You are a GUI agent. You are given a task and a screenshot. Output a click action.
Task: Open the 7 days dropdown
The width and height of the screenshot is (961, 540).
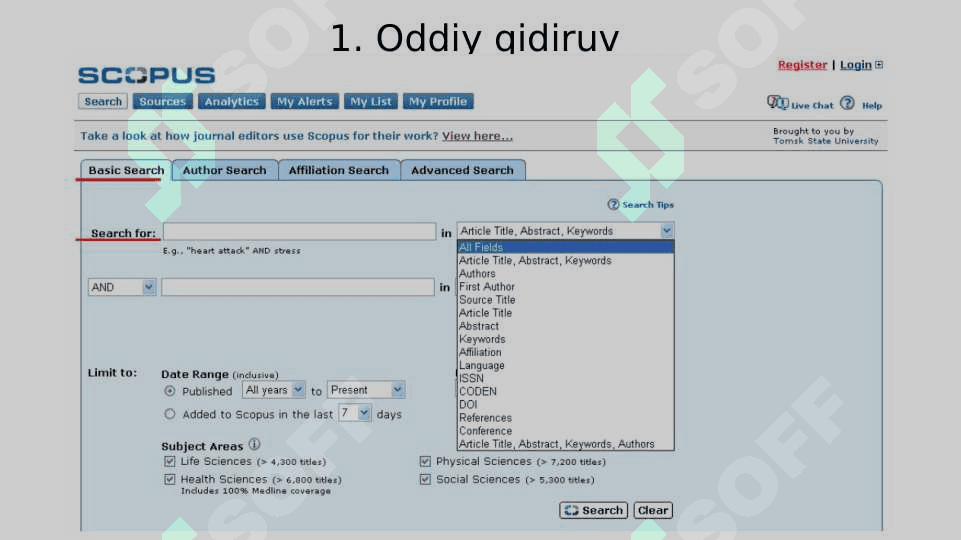355,413
